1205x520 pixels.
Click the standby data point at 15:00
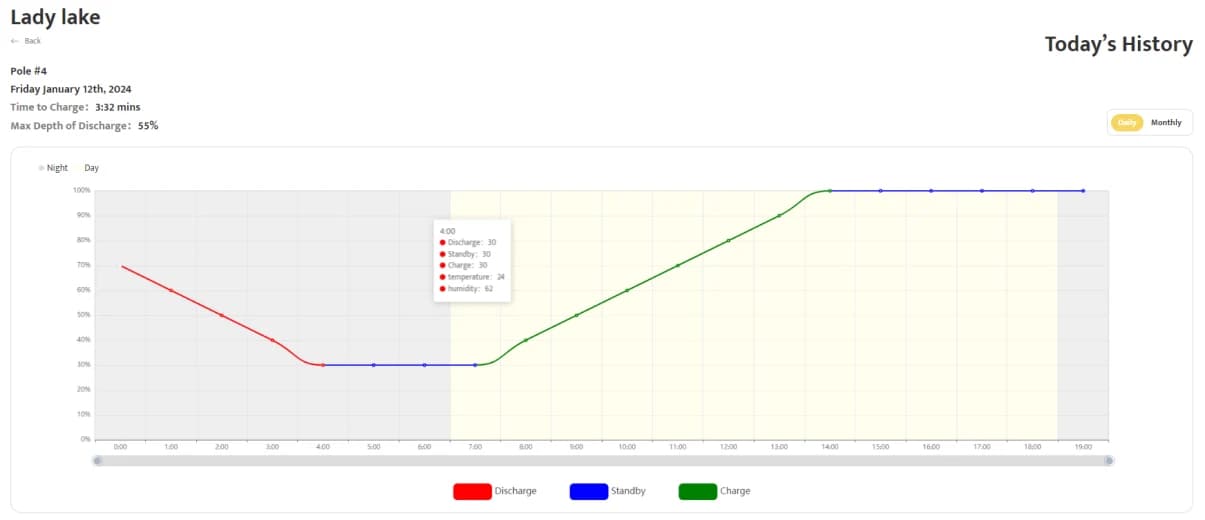pyautogui.click(x=880, y=191)
